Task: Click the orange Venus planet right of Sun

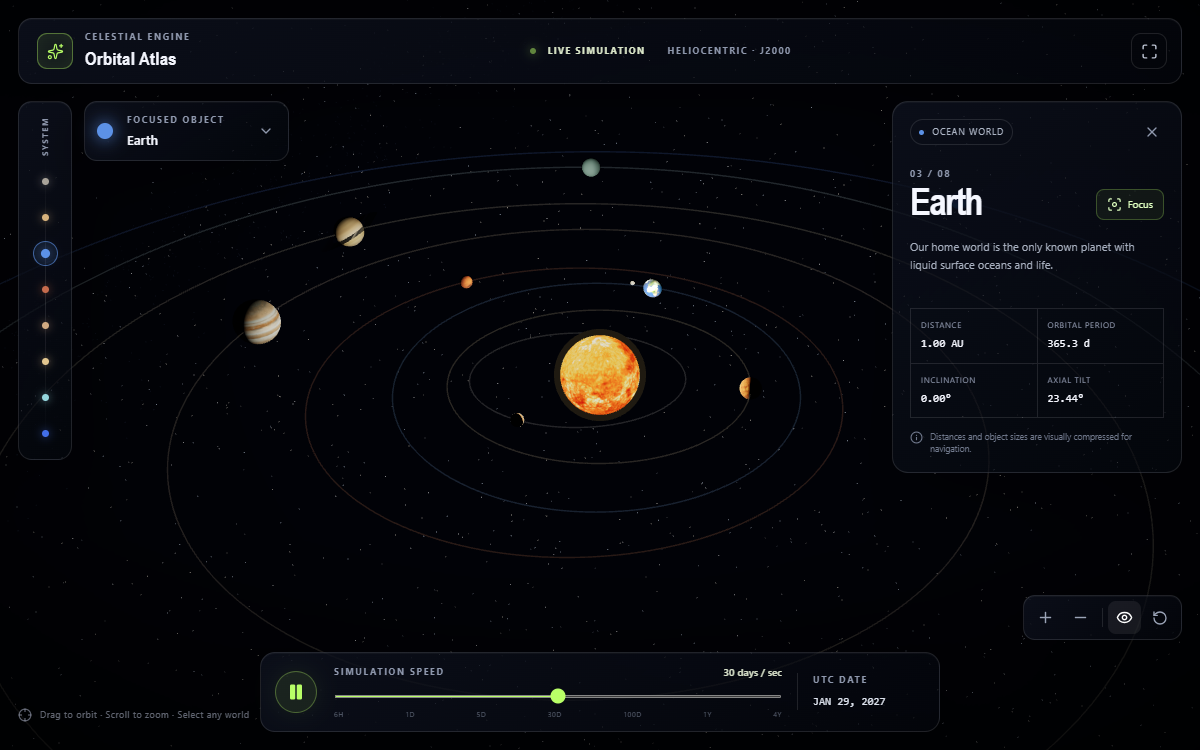Action: (x=745, y=388)
